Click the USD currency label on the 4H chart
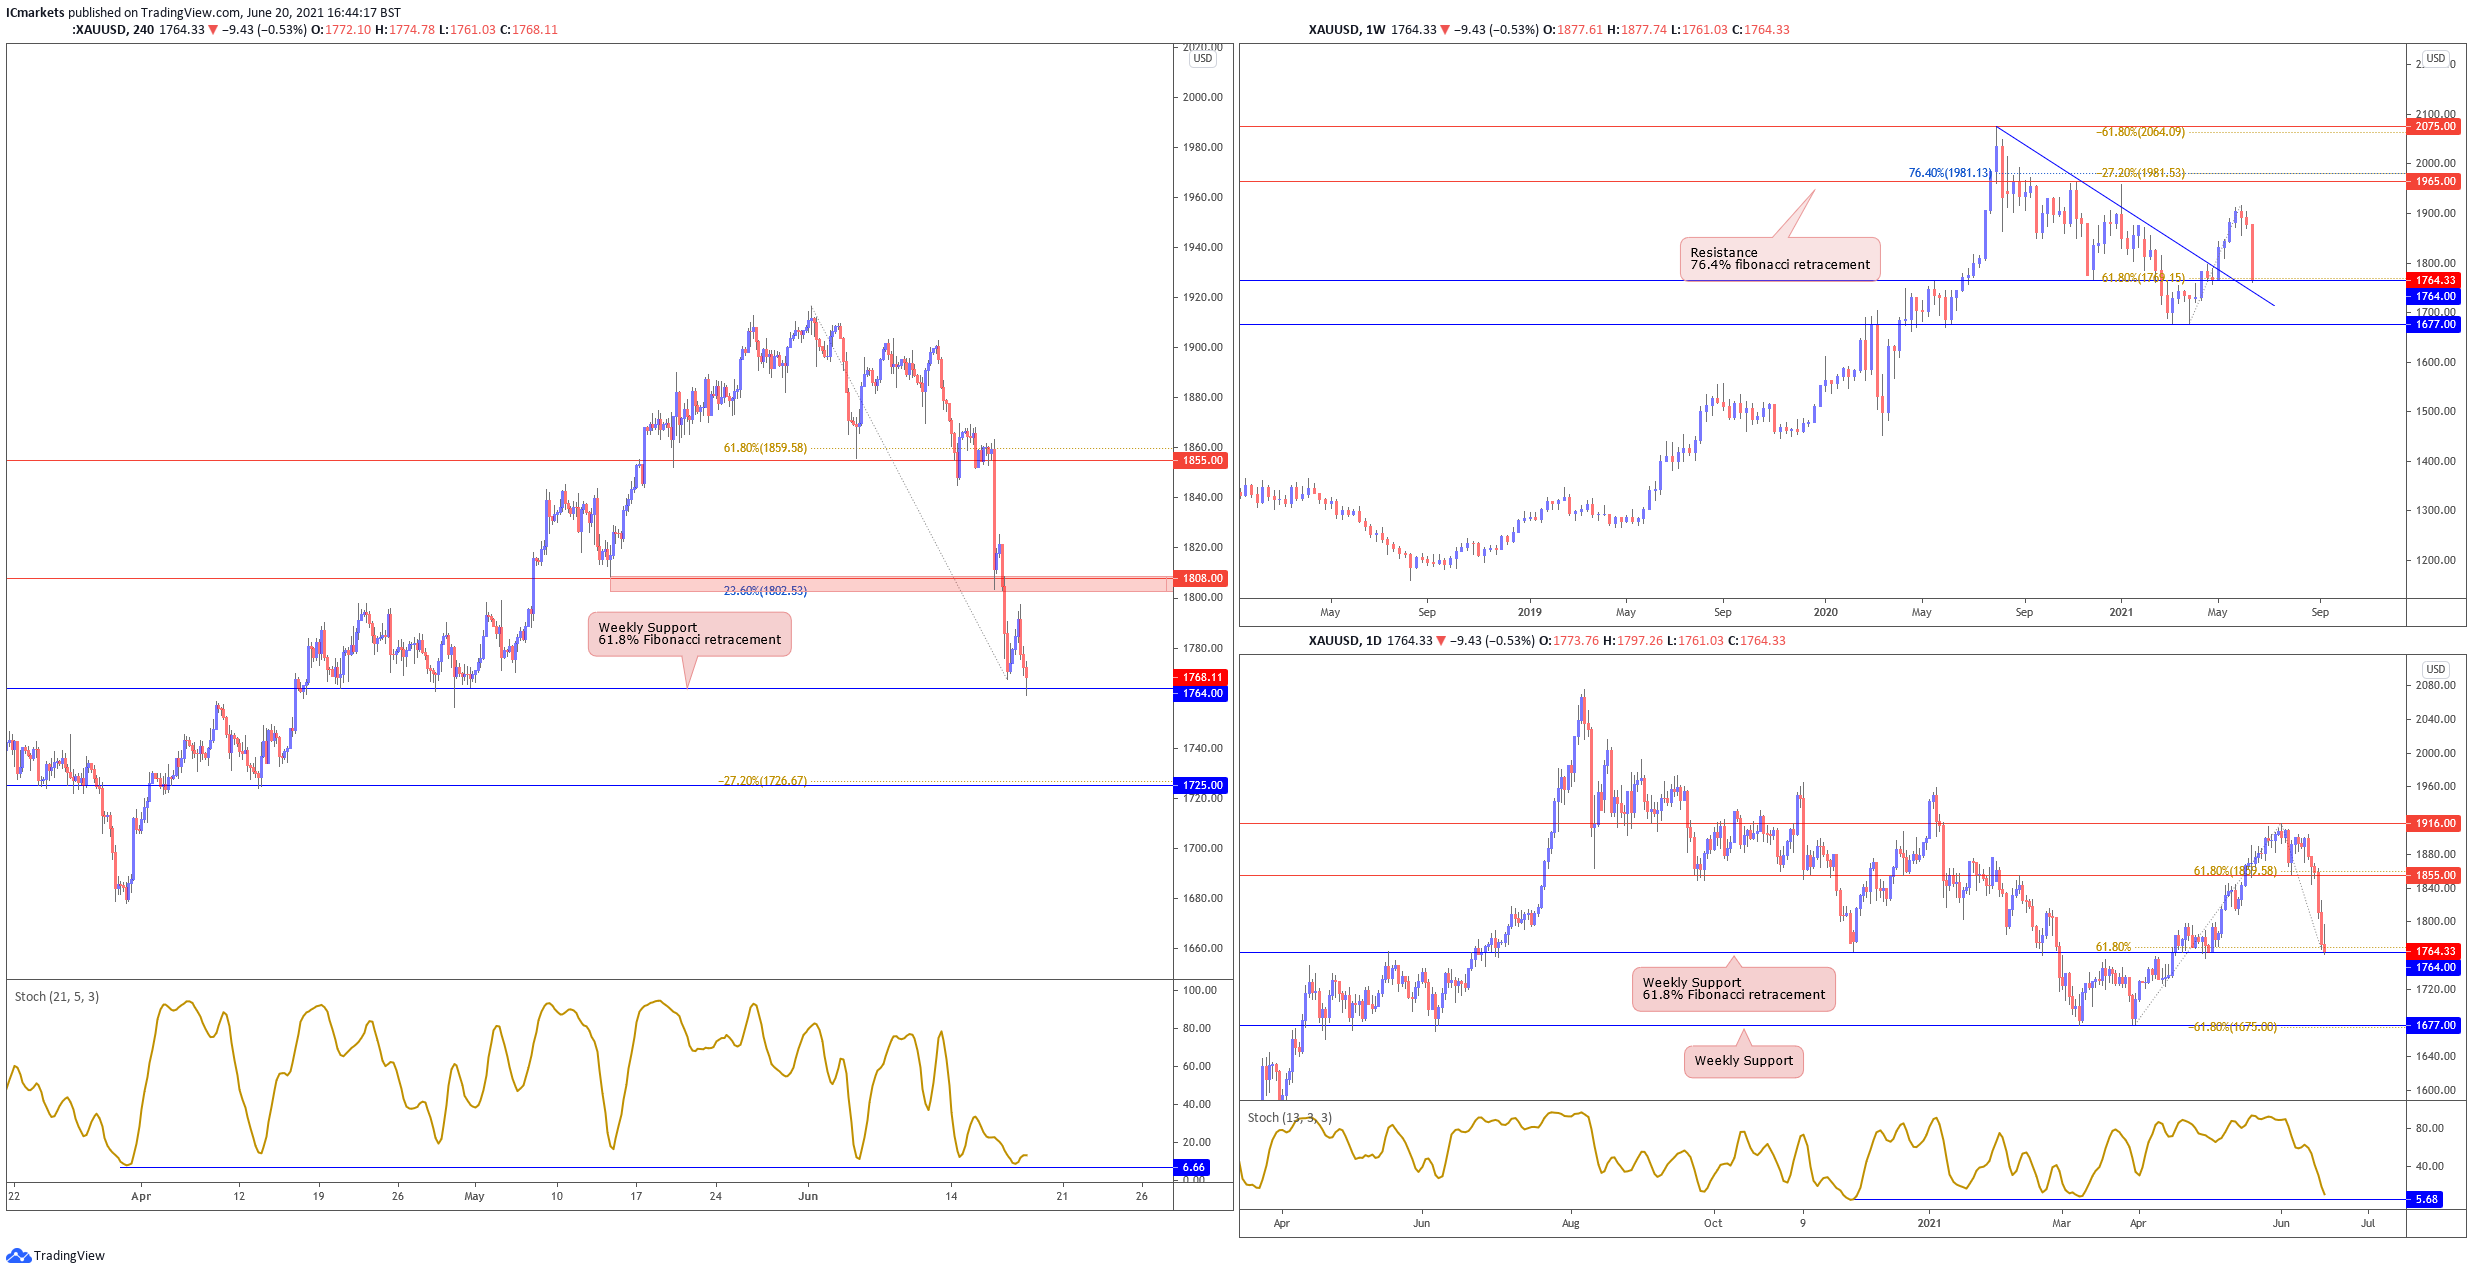 (x=1202, y=58)
